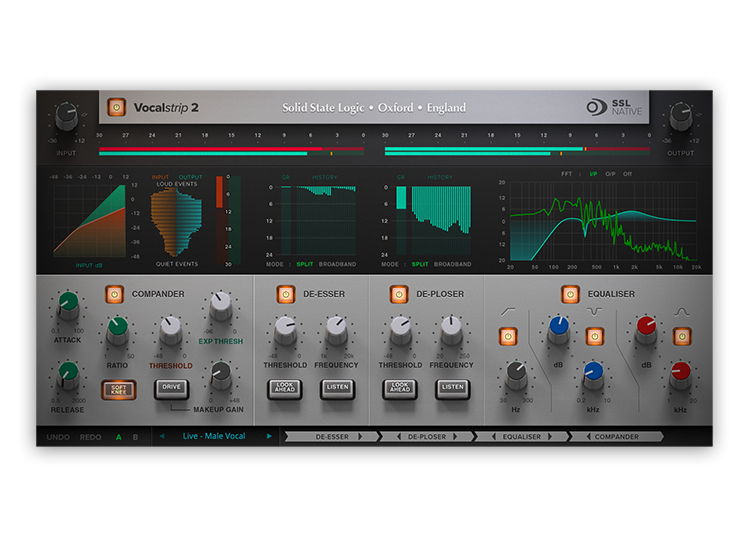Image resolution: width=750 pixels, height=538 pixels.
Task: Click the De-Ploser Frequency knob
Action: tap(451, 330)
